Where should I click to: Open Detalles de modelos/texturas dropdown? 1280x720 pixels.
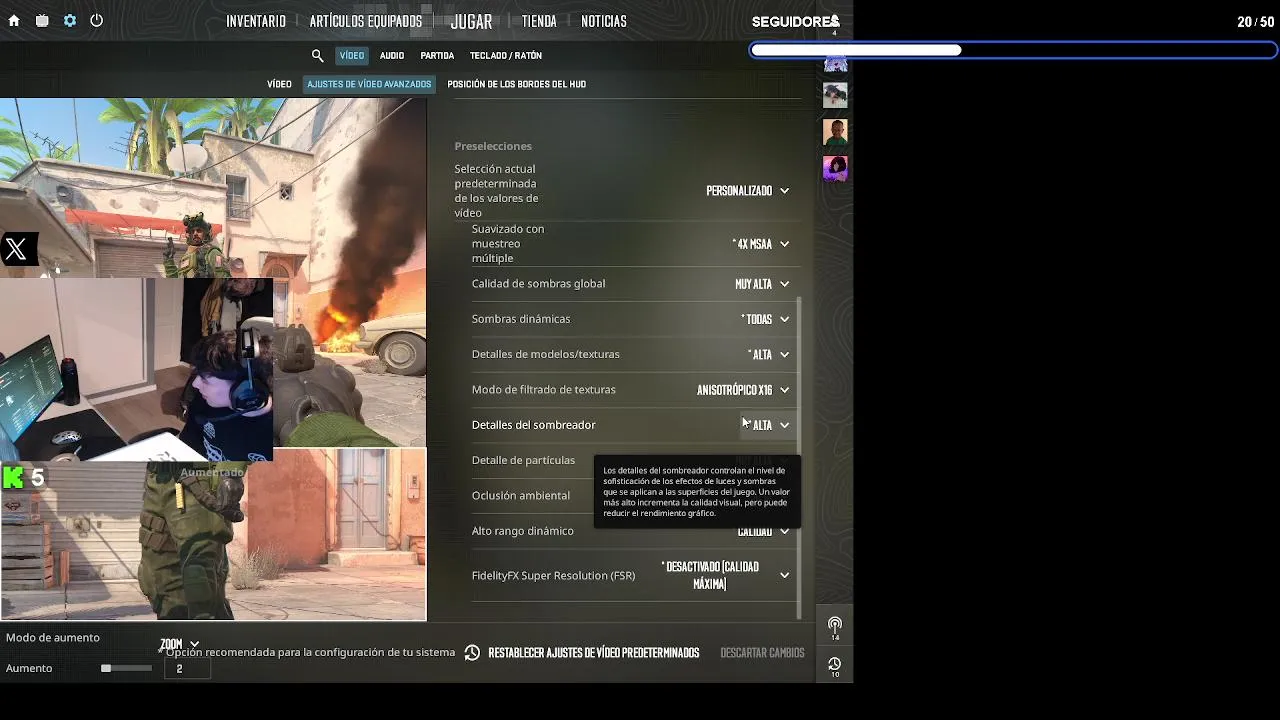pos(768,355)
